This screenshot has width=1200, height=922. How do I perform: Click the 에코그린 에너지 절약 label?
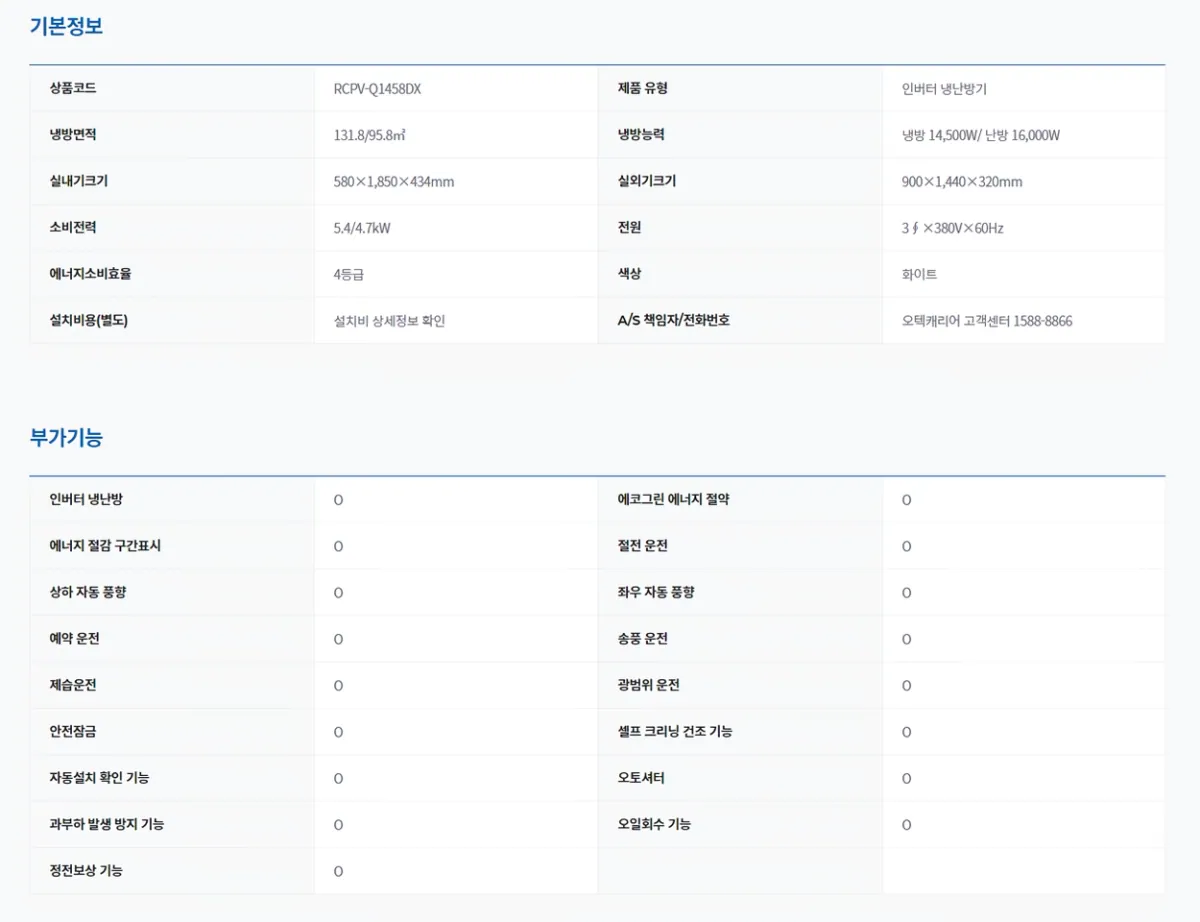673,499
